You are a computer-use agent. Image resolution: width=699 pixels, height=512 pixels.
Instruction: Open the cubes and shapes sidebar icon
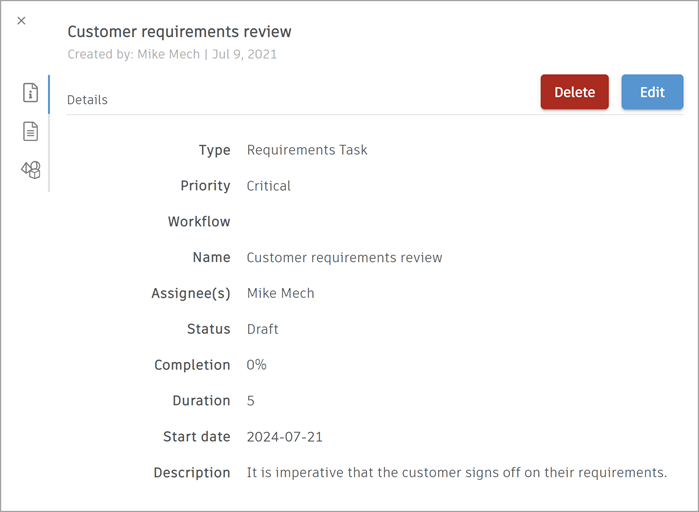click(x=31, y=170)
